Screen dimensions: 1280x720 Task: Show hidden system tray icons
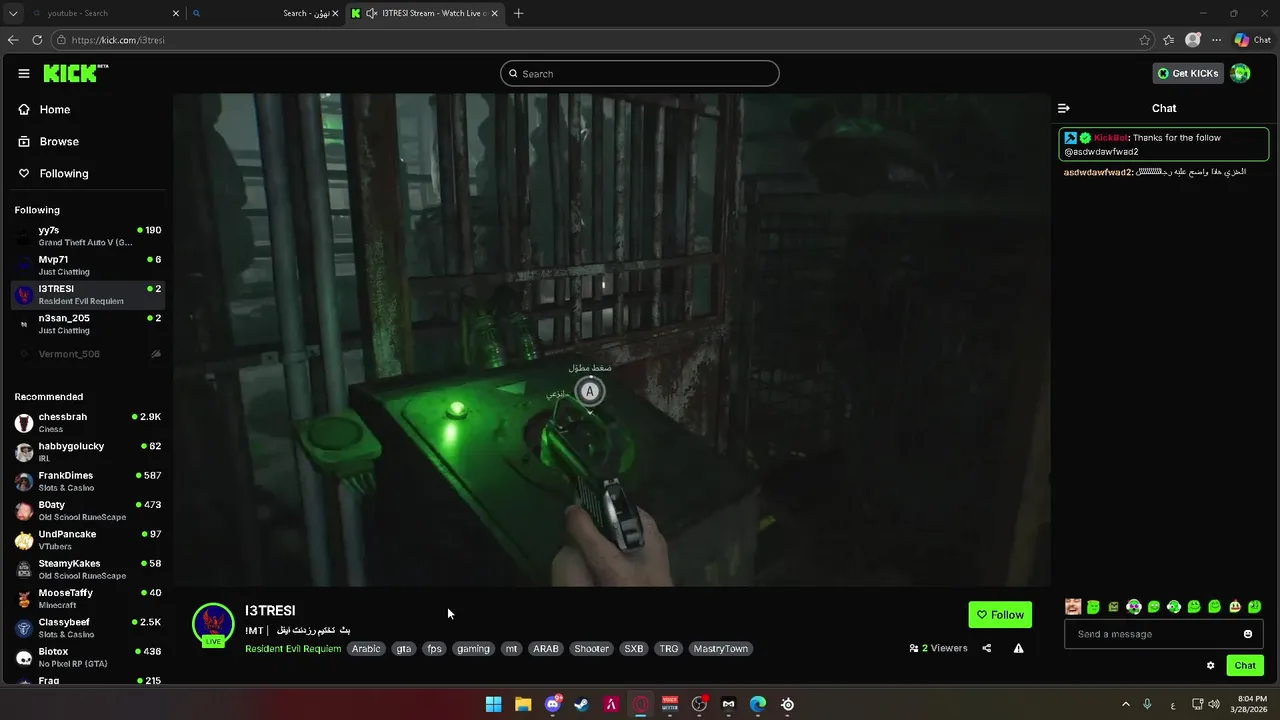(x=1125, y=704)
